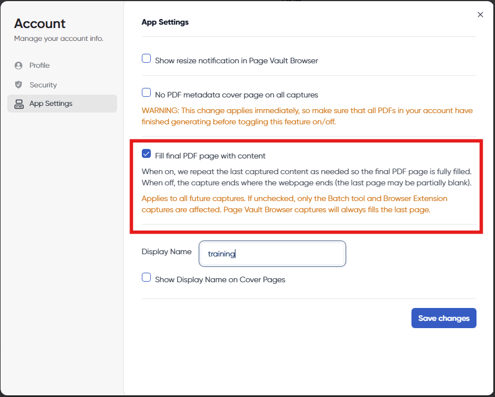Screen dimensions: 495x397
Task: Close the Account dialog with X
Action: point(480,14)
